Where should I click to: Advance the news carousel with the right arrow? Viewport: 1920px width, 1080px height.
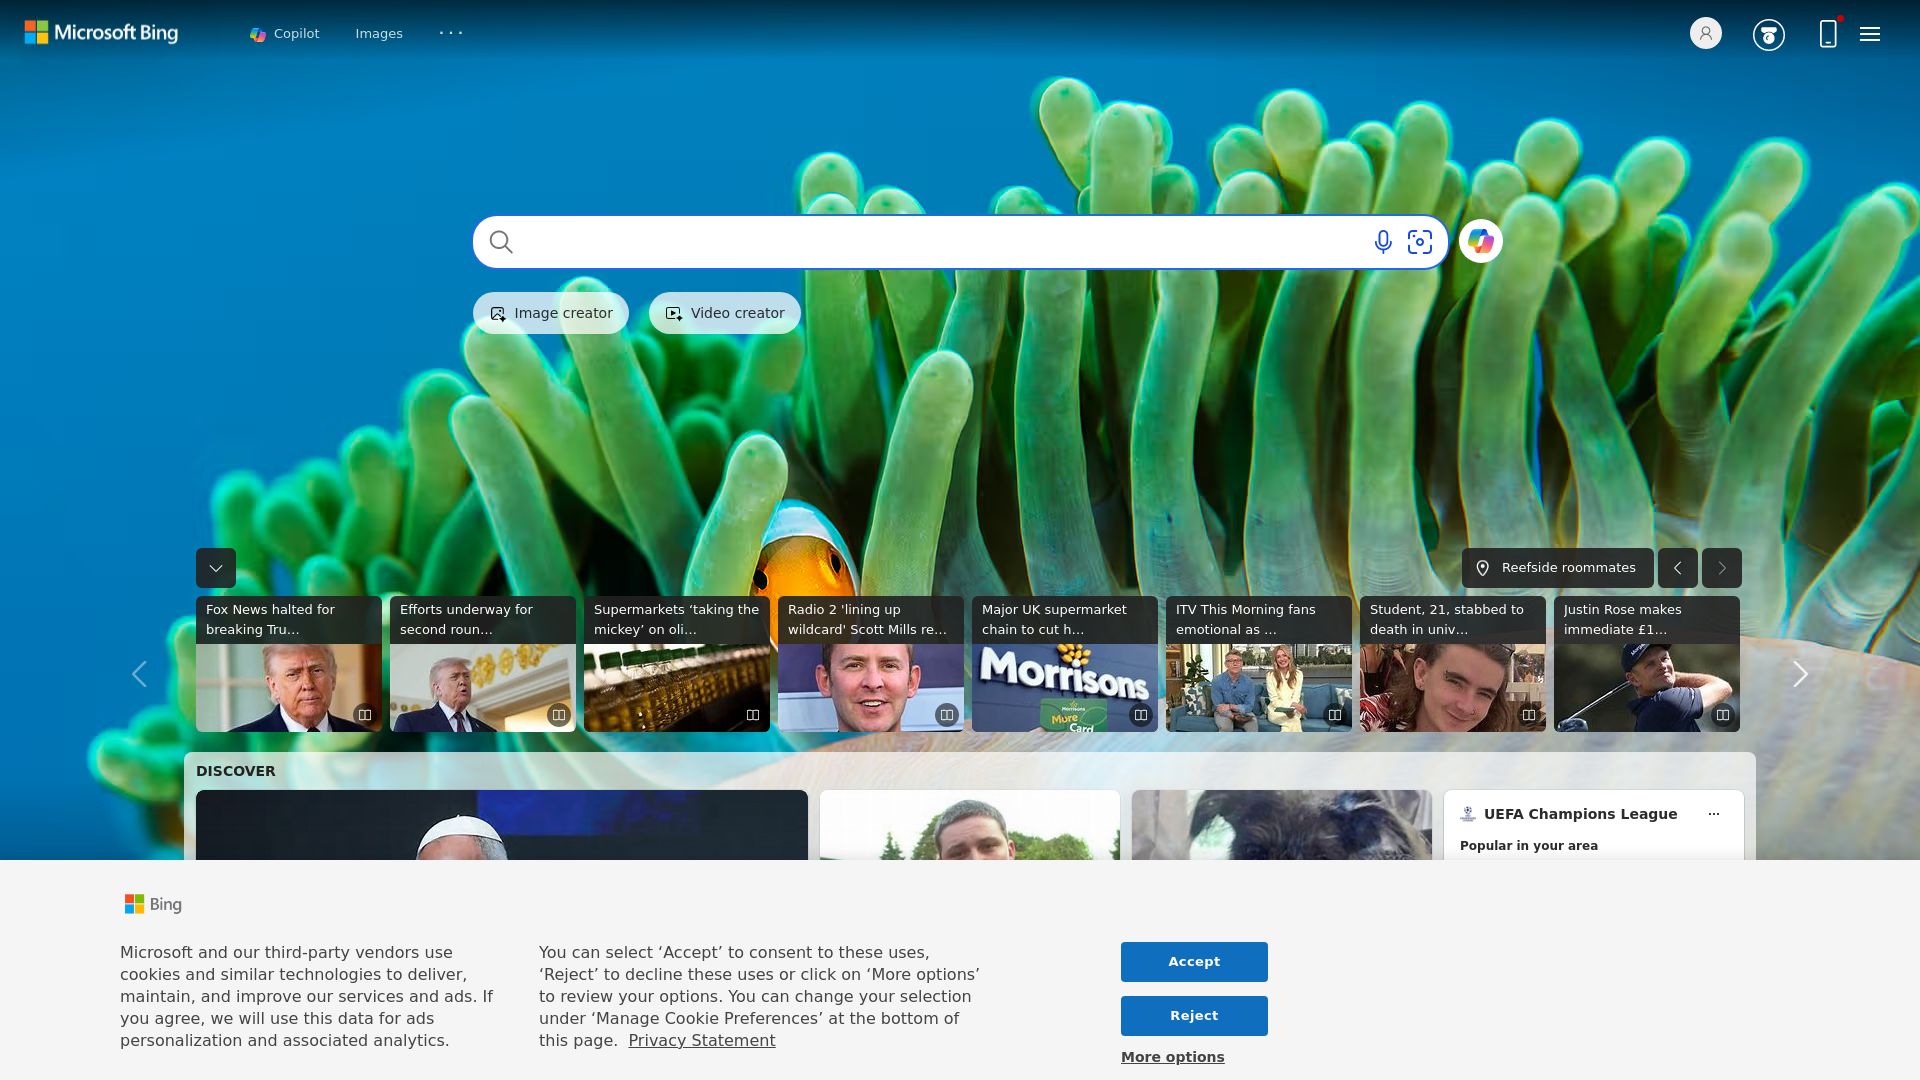point(1799,673)
